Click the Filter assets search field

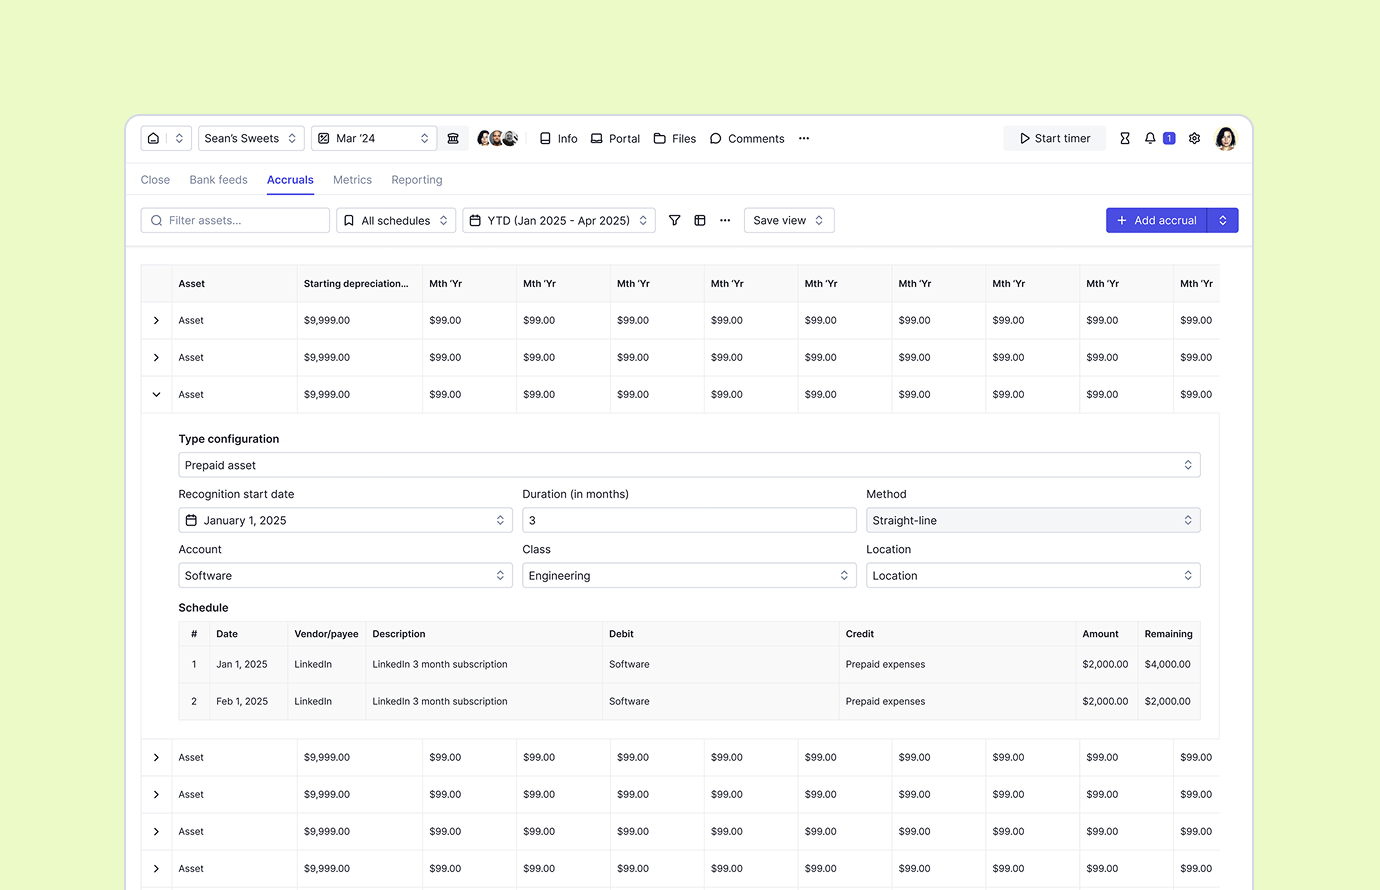[236, 220]
